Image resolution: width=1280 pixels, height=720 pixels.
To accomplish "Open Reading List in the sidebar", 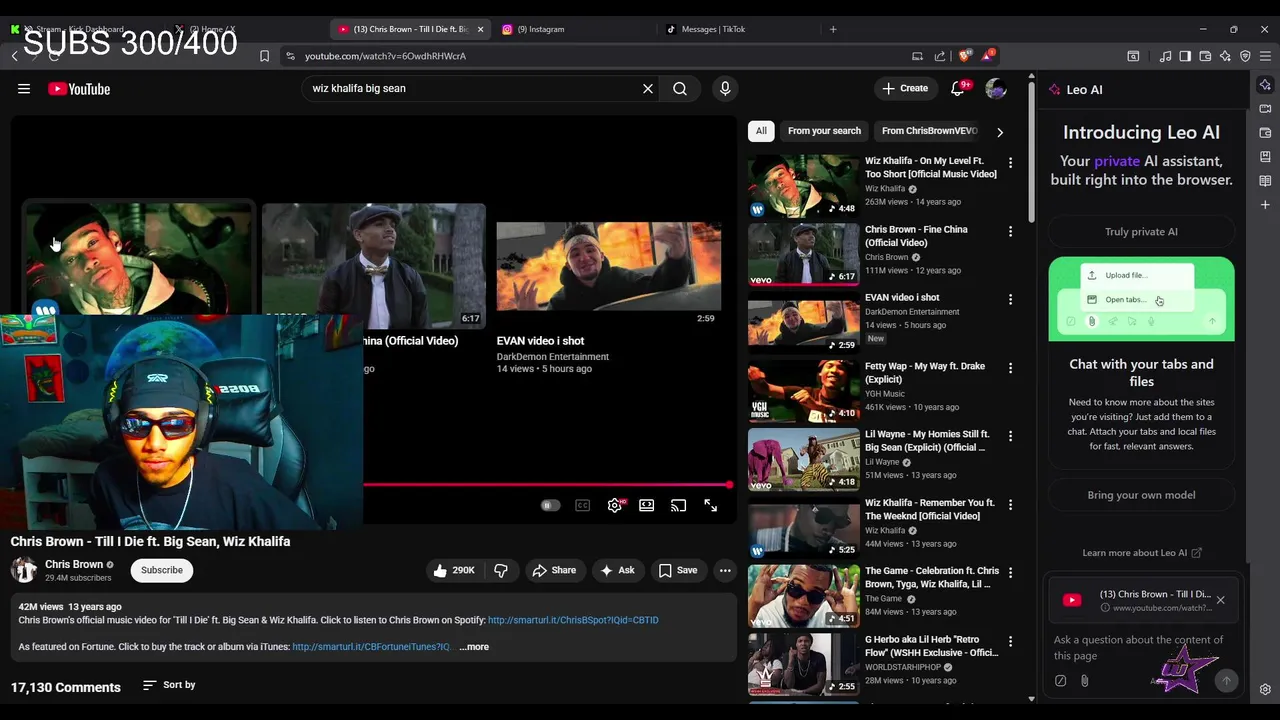I will 1265,181.
